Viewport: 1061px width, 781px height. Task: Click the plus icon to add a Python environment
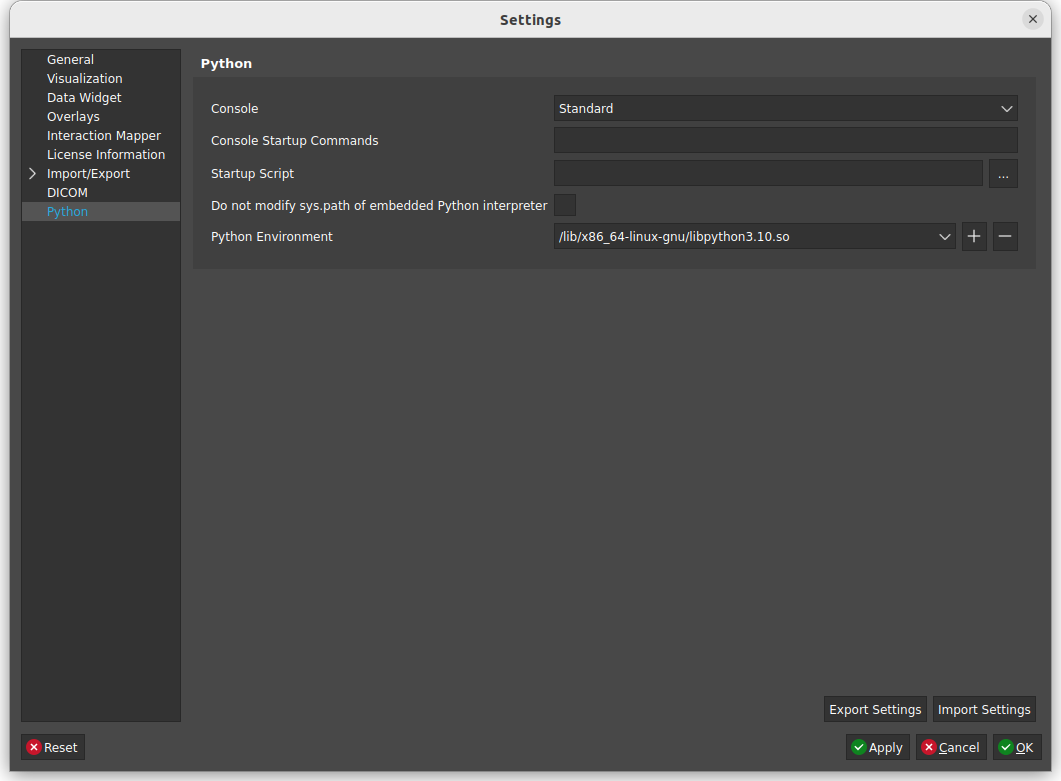[x=974, y=236]
